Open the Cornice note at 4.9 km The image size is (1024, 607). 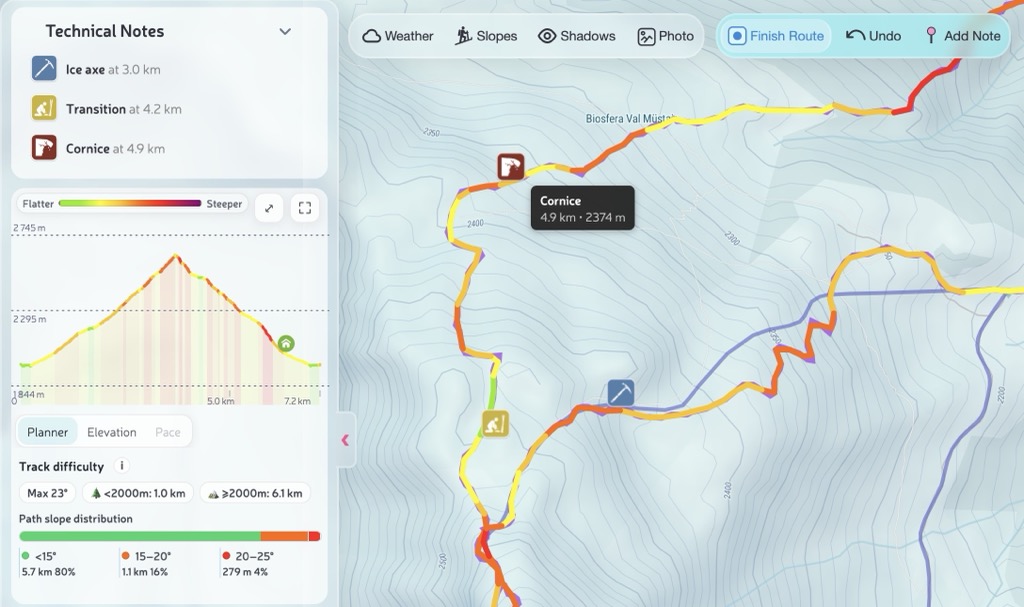(114, 148)
